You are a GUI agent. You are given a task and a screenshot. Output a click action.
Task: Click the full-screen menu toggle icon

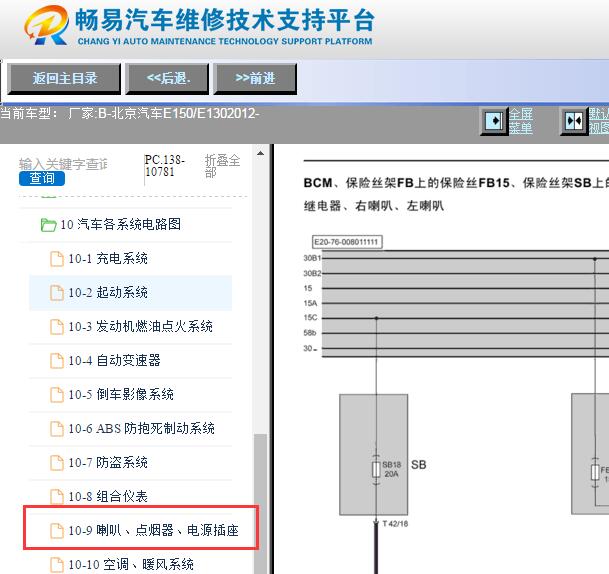point(494,121)
